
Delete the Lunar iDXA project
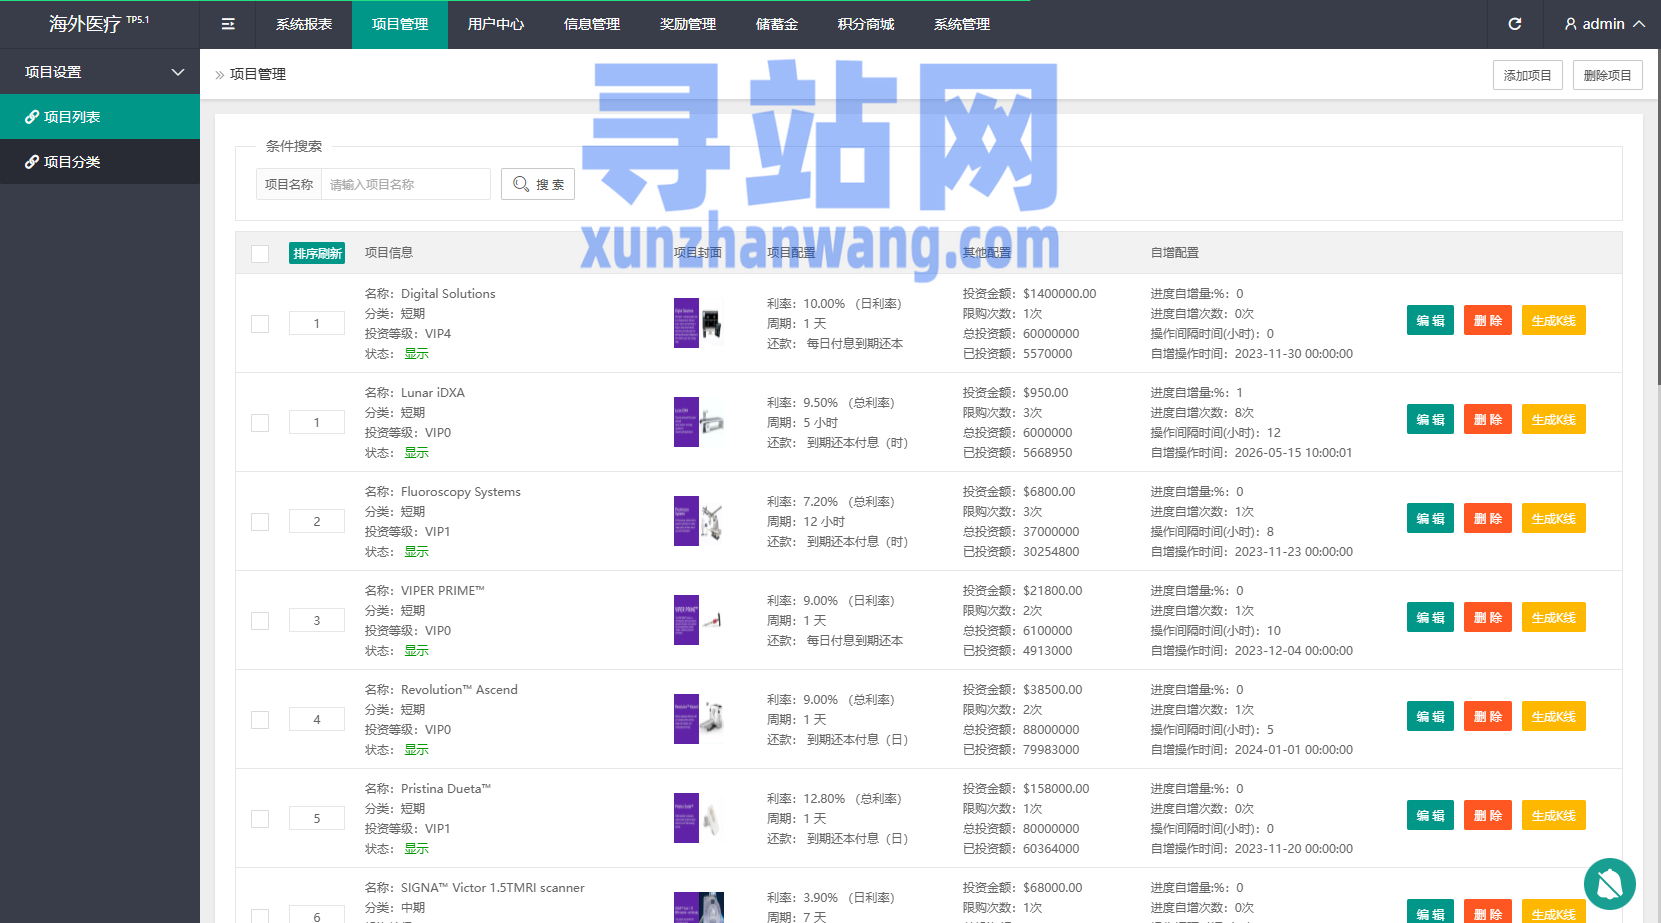pos(1488,419)
